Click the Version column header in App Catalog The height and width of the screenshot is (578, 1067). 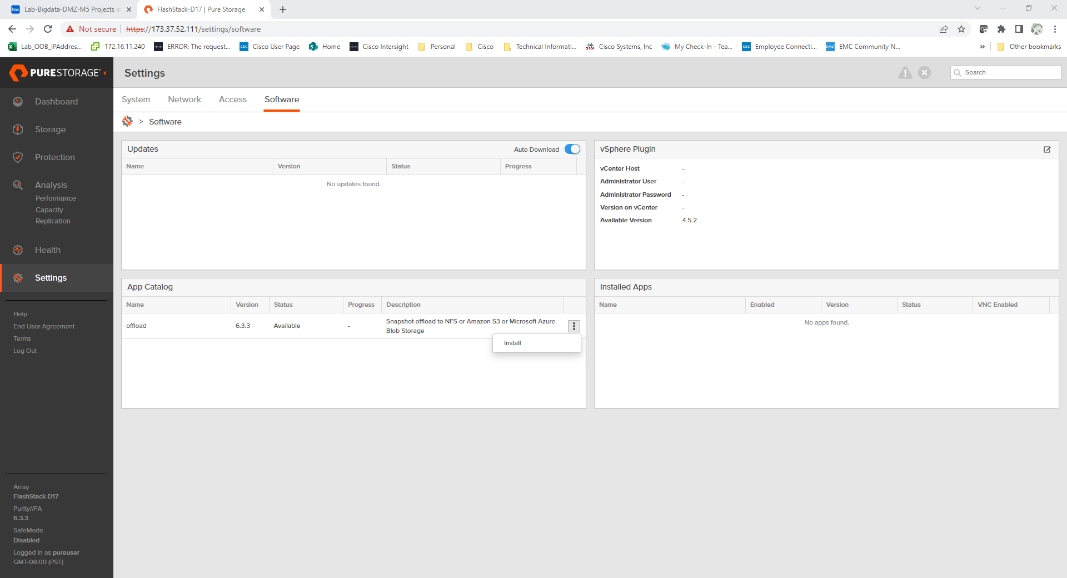247,305
